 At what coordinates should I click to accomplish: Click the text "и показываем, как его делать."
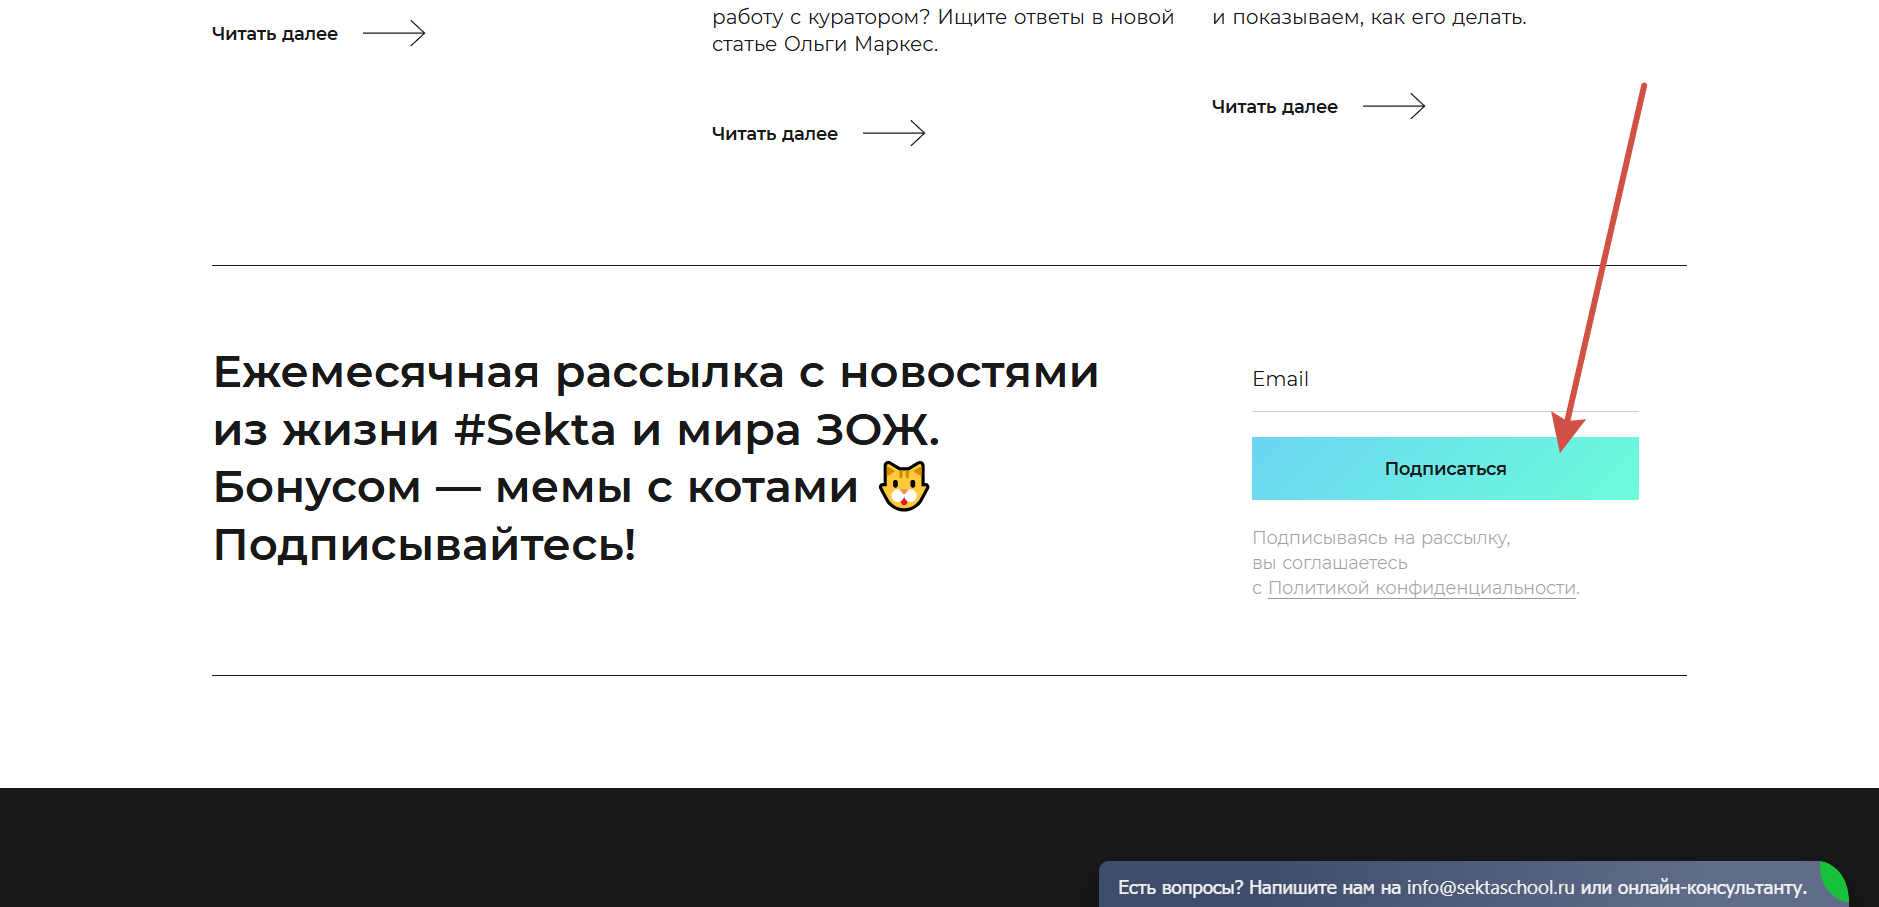1369,18
